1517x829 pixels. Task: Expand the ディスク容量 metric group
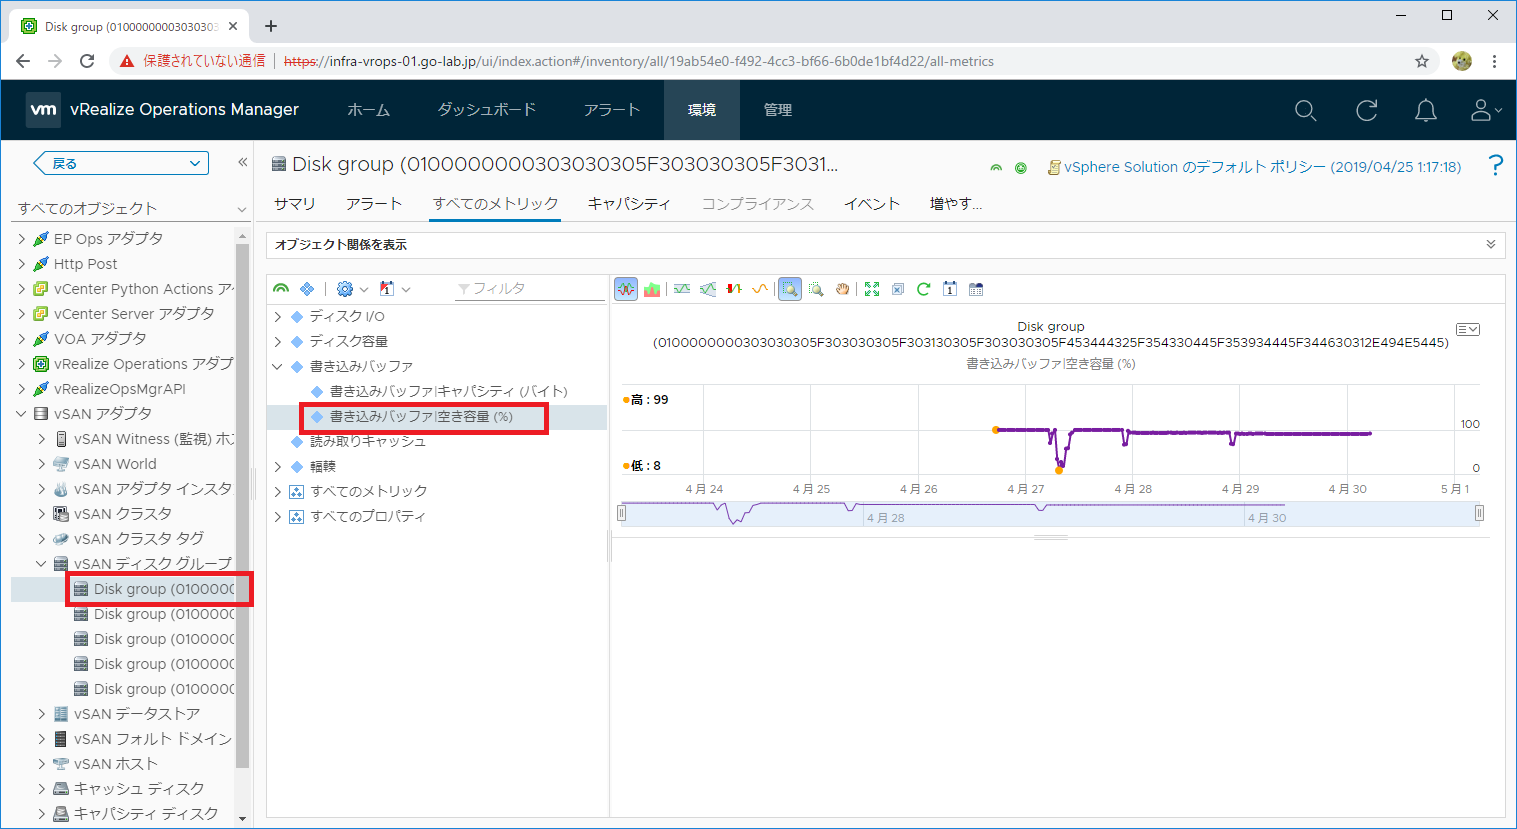pyautogui.click(x=278, y=341)
